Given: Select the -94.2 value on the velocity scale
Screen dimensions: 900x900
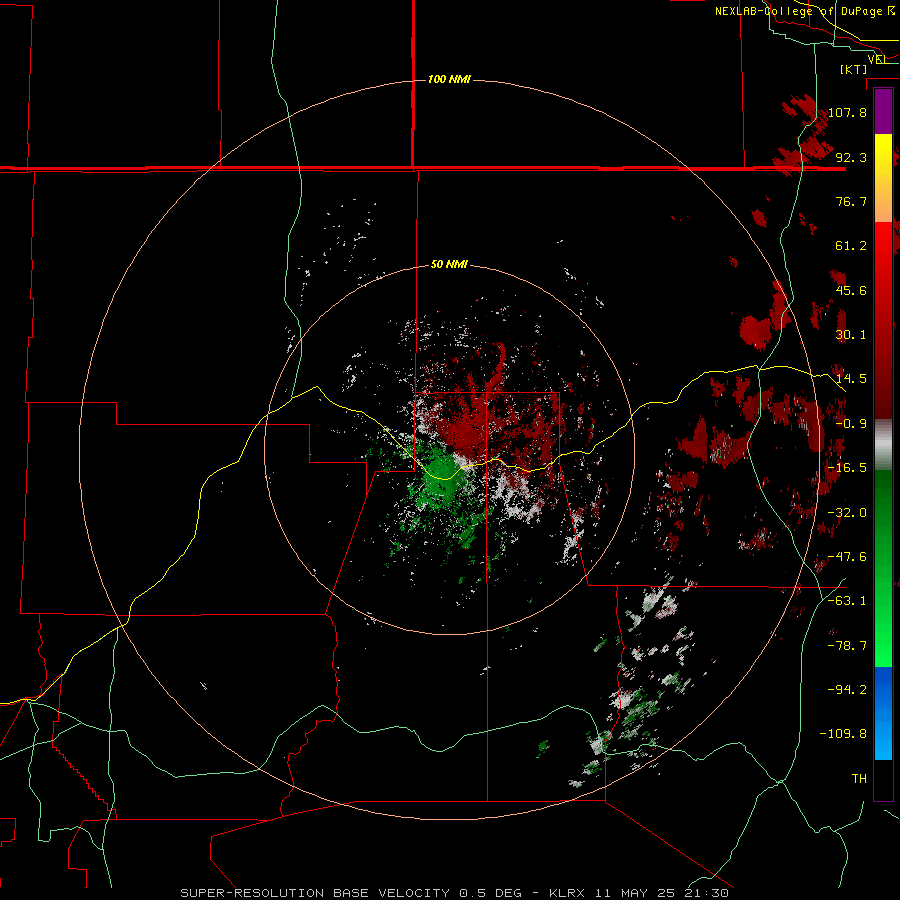Looking at the screenshot, I should [847, 690].
